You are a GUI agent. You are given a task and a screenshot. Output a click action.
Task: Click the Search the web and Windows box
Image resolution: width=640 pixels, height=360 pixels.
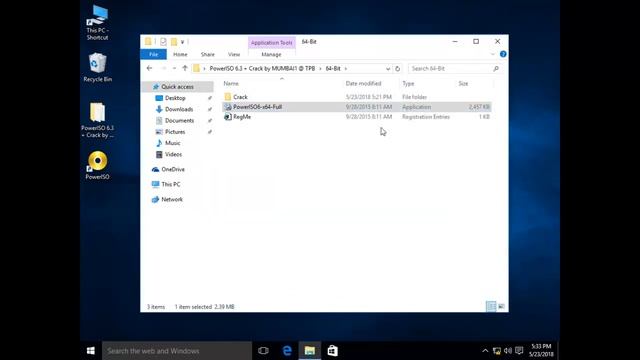pos(177,351)
